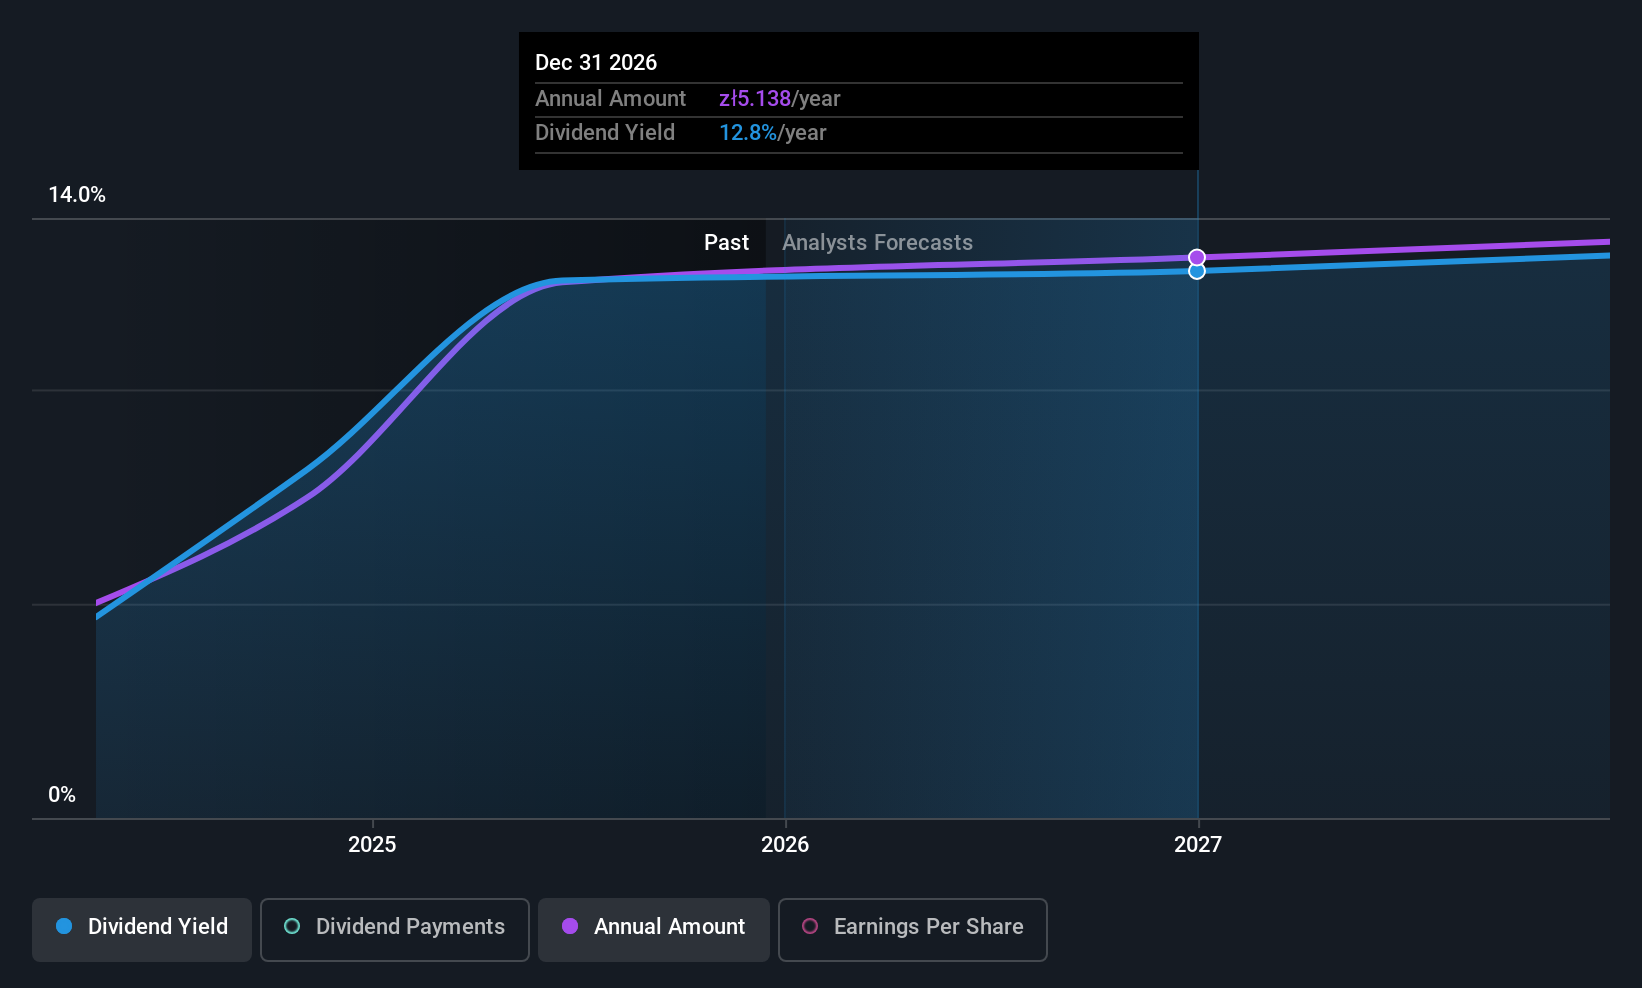The image size is (1642, 988).
Task: Toggle the Dividend Yield legend indicator
Action: (x=64, y=927)
